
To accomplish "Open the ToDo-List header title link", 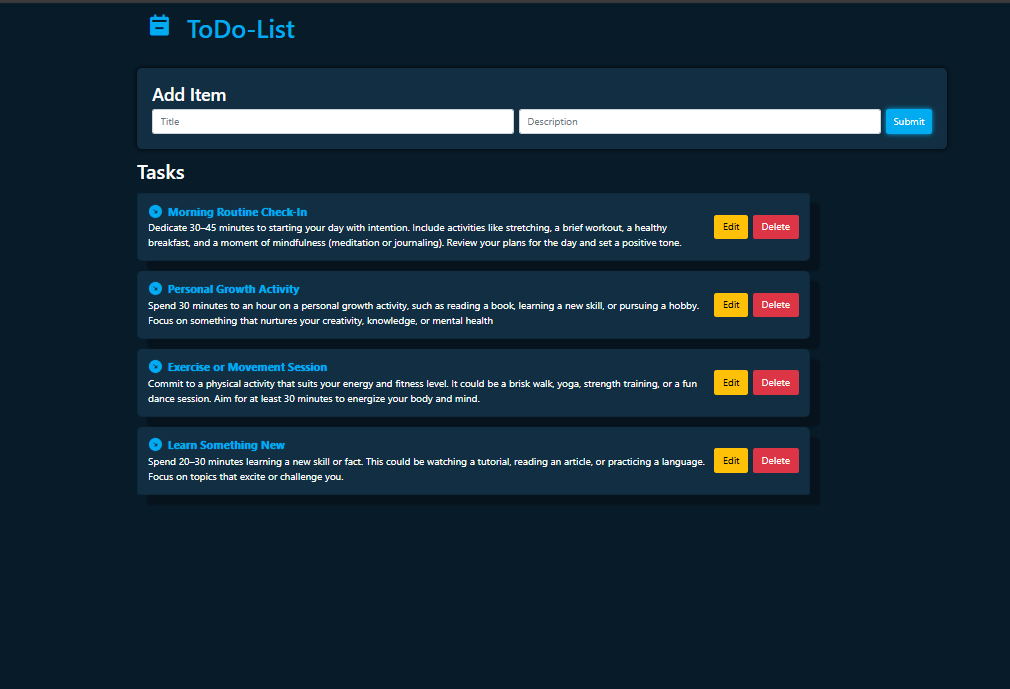I will tap(241, 29).
